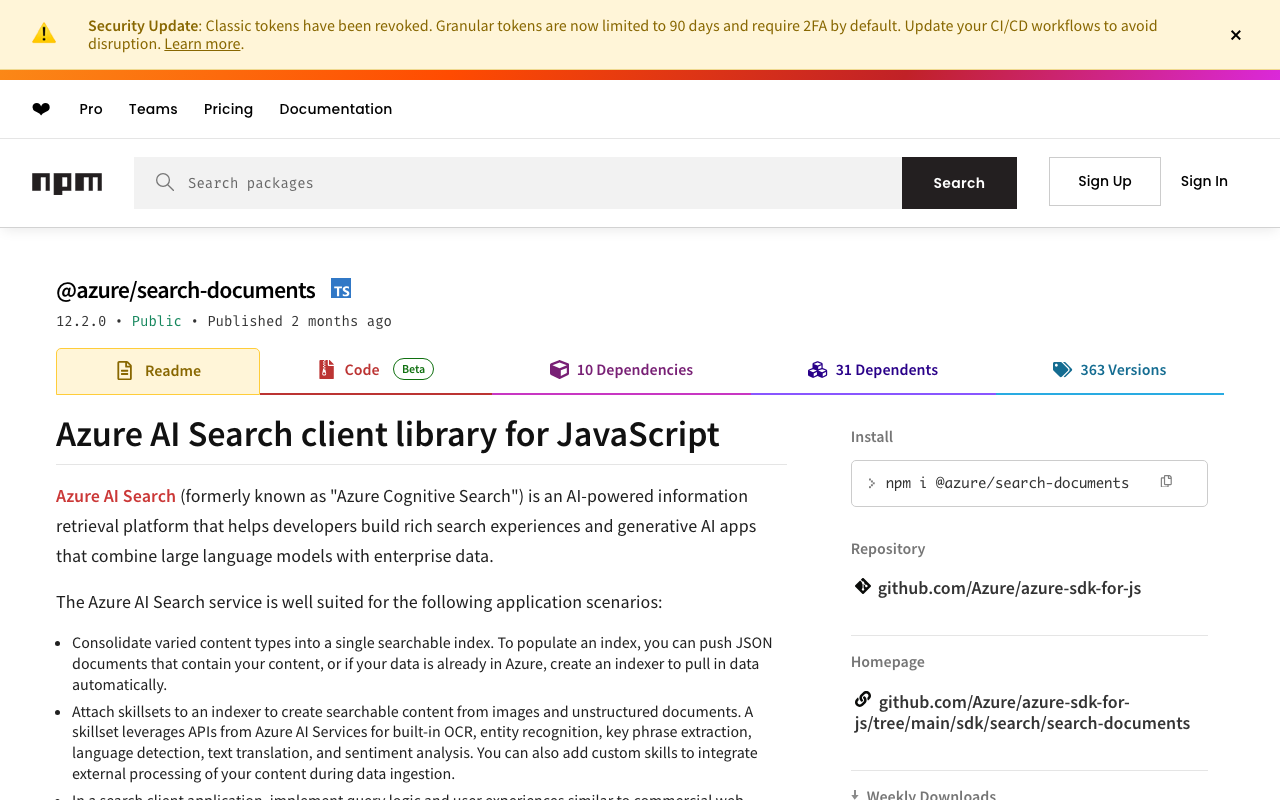Click the Published 2 months ago text
The image size is (1280, 800).
[x=299, y=321]
